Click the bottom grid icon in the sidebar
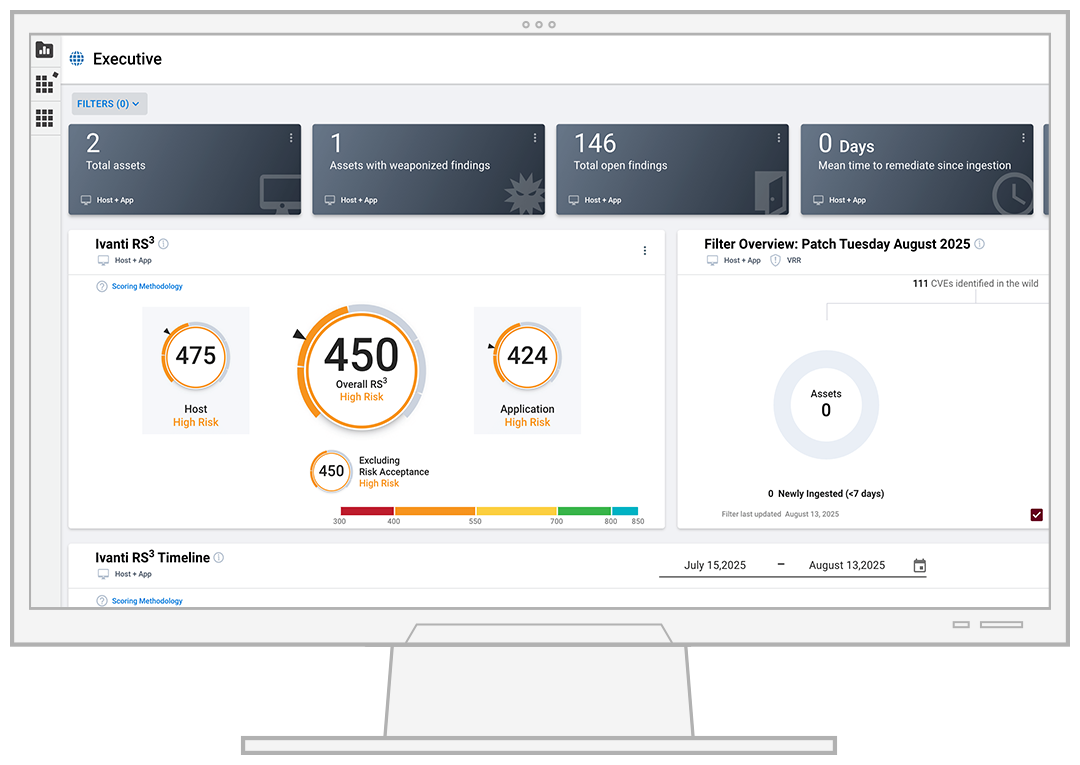The height and width of the screenshot is (765, 1080). click(x=45, y=118)
